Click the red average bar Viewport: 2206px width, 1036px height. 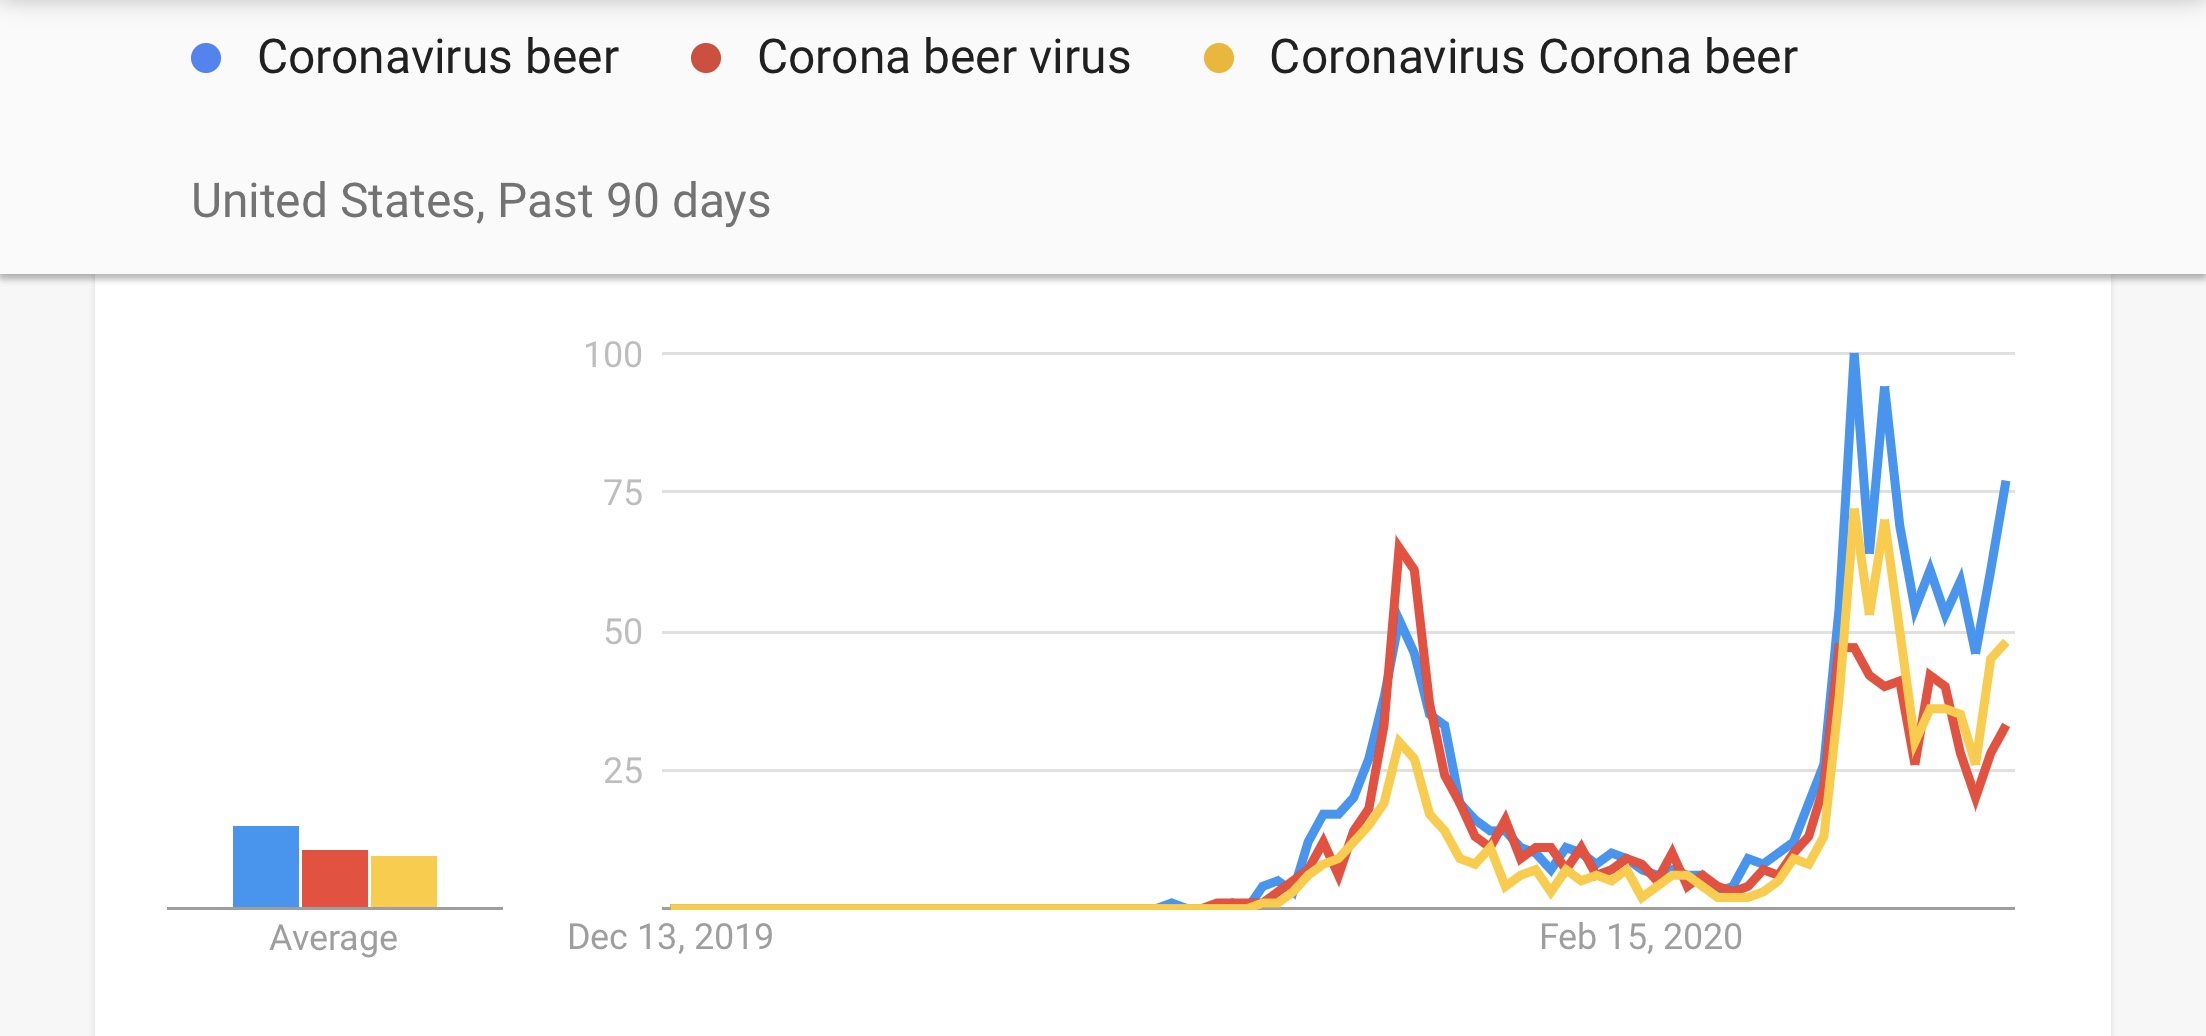334,878
